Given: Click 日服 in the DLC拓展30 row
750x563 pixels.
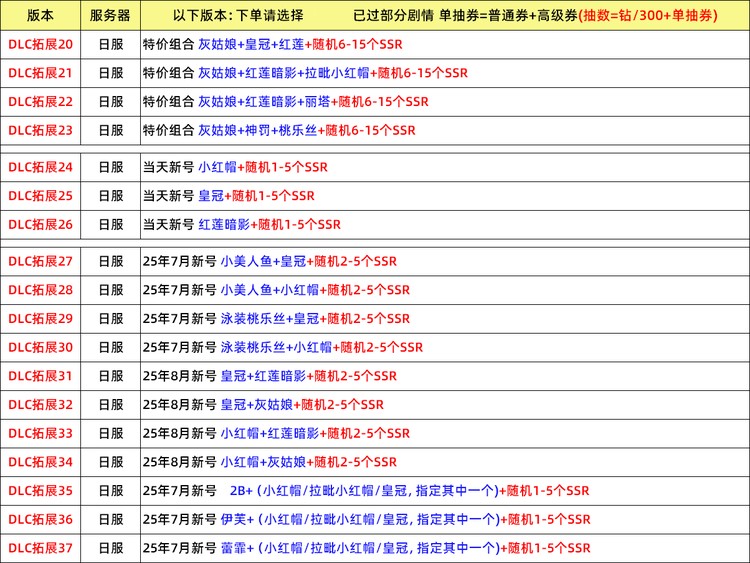Looking at the screenshot, I should point(110,347).
